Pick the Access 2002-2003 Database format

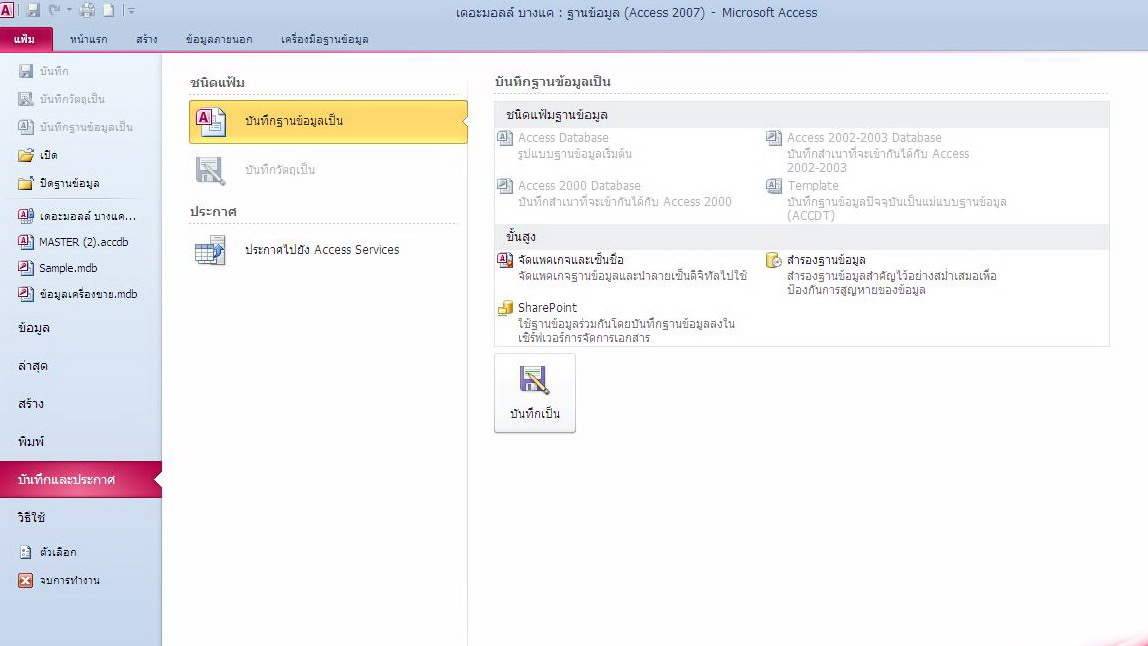(x=868, y=152)
